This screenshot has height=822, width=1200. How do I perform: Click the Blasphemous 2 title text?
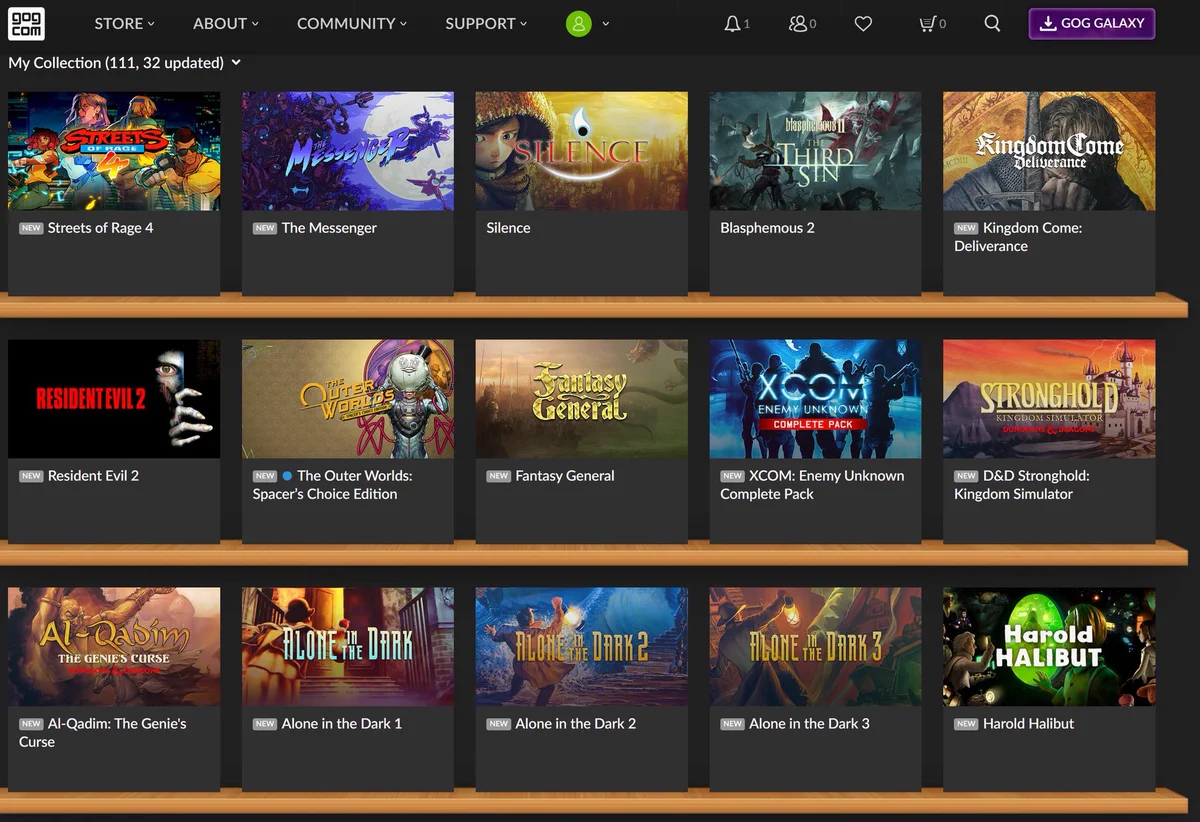coord(767,228)
